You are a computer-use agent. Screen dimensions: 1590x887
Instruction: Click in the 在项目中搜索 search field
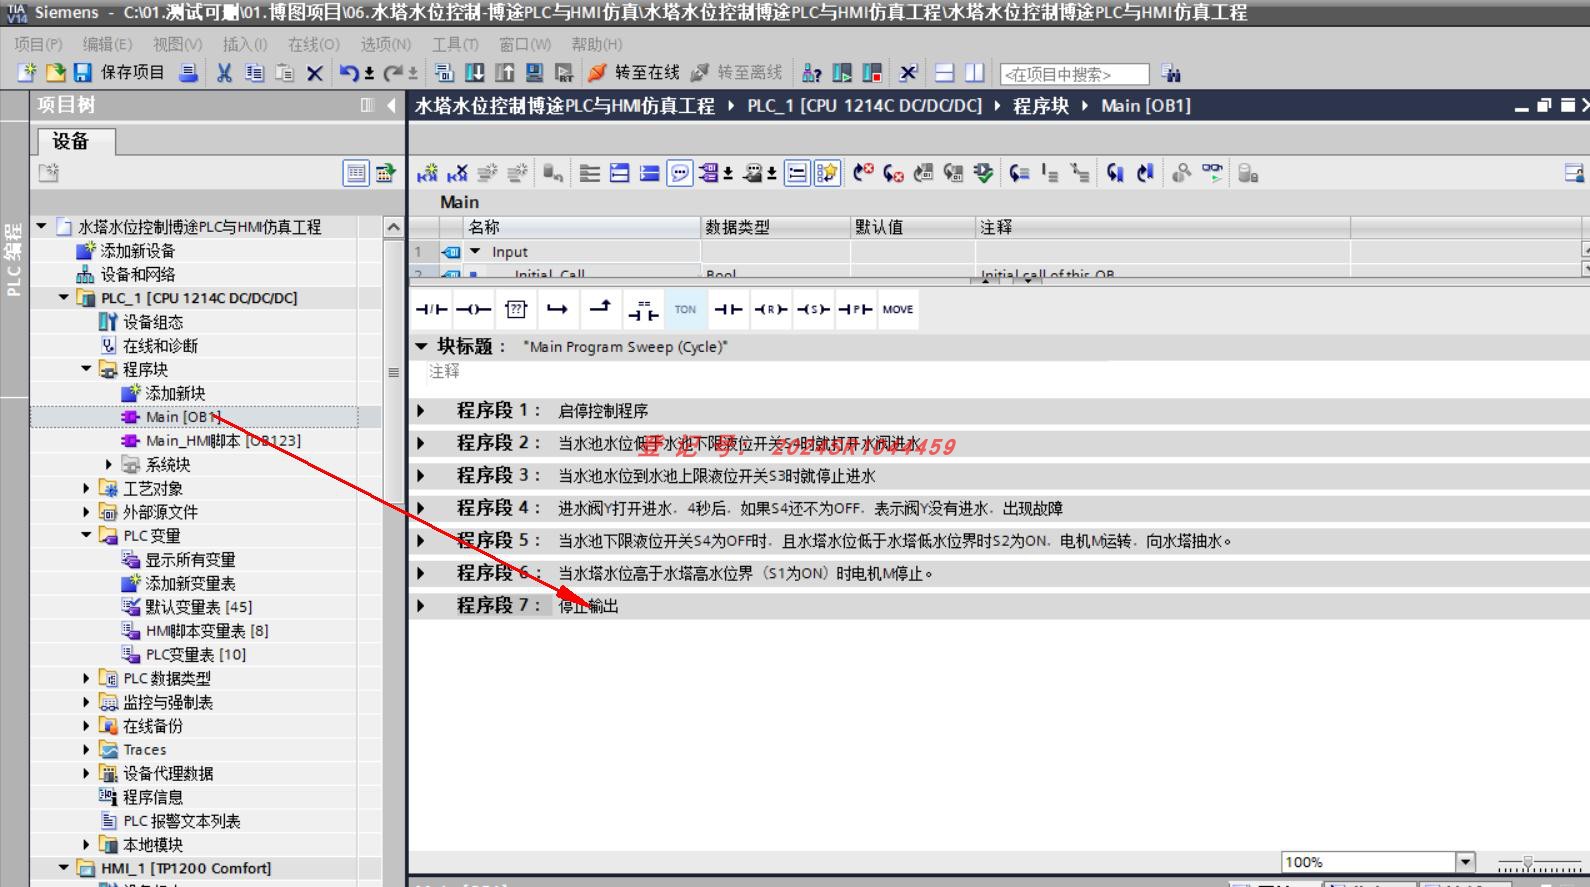click(x=1074, y=74)
